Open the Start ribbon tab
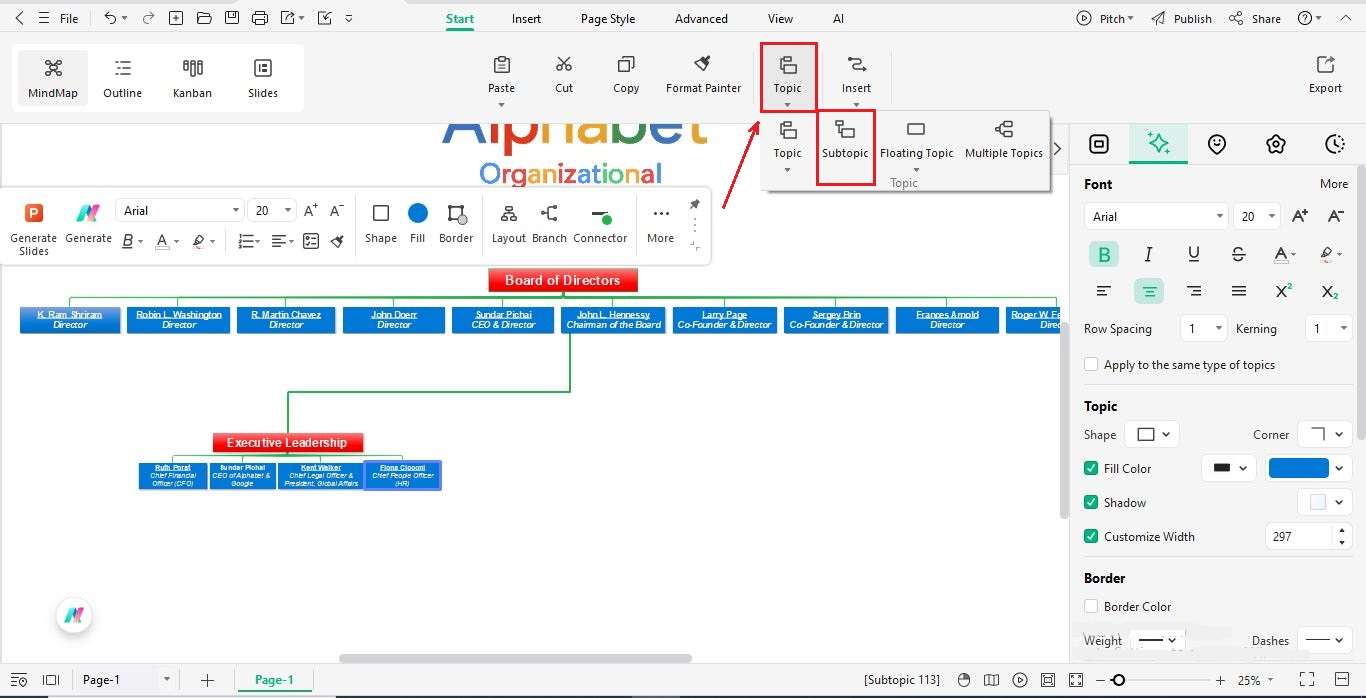 pos(460,18)
